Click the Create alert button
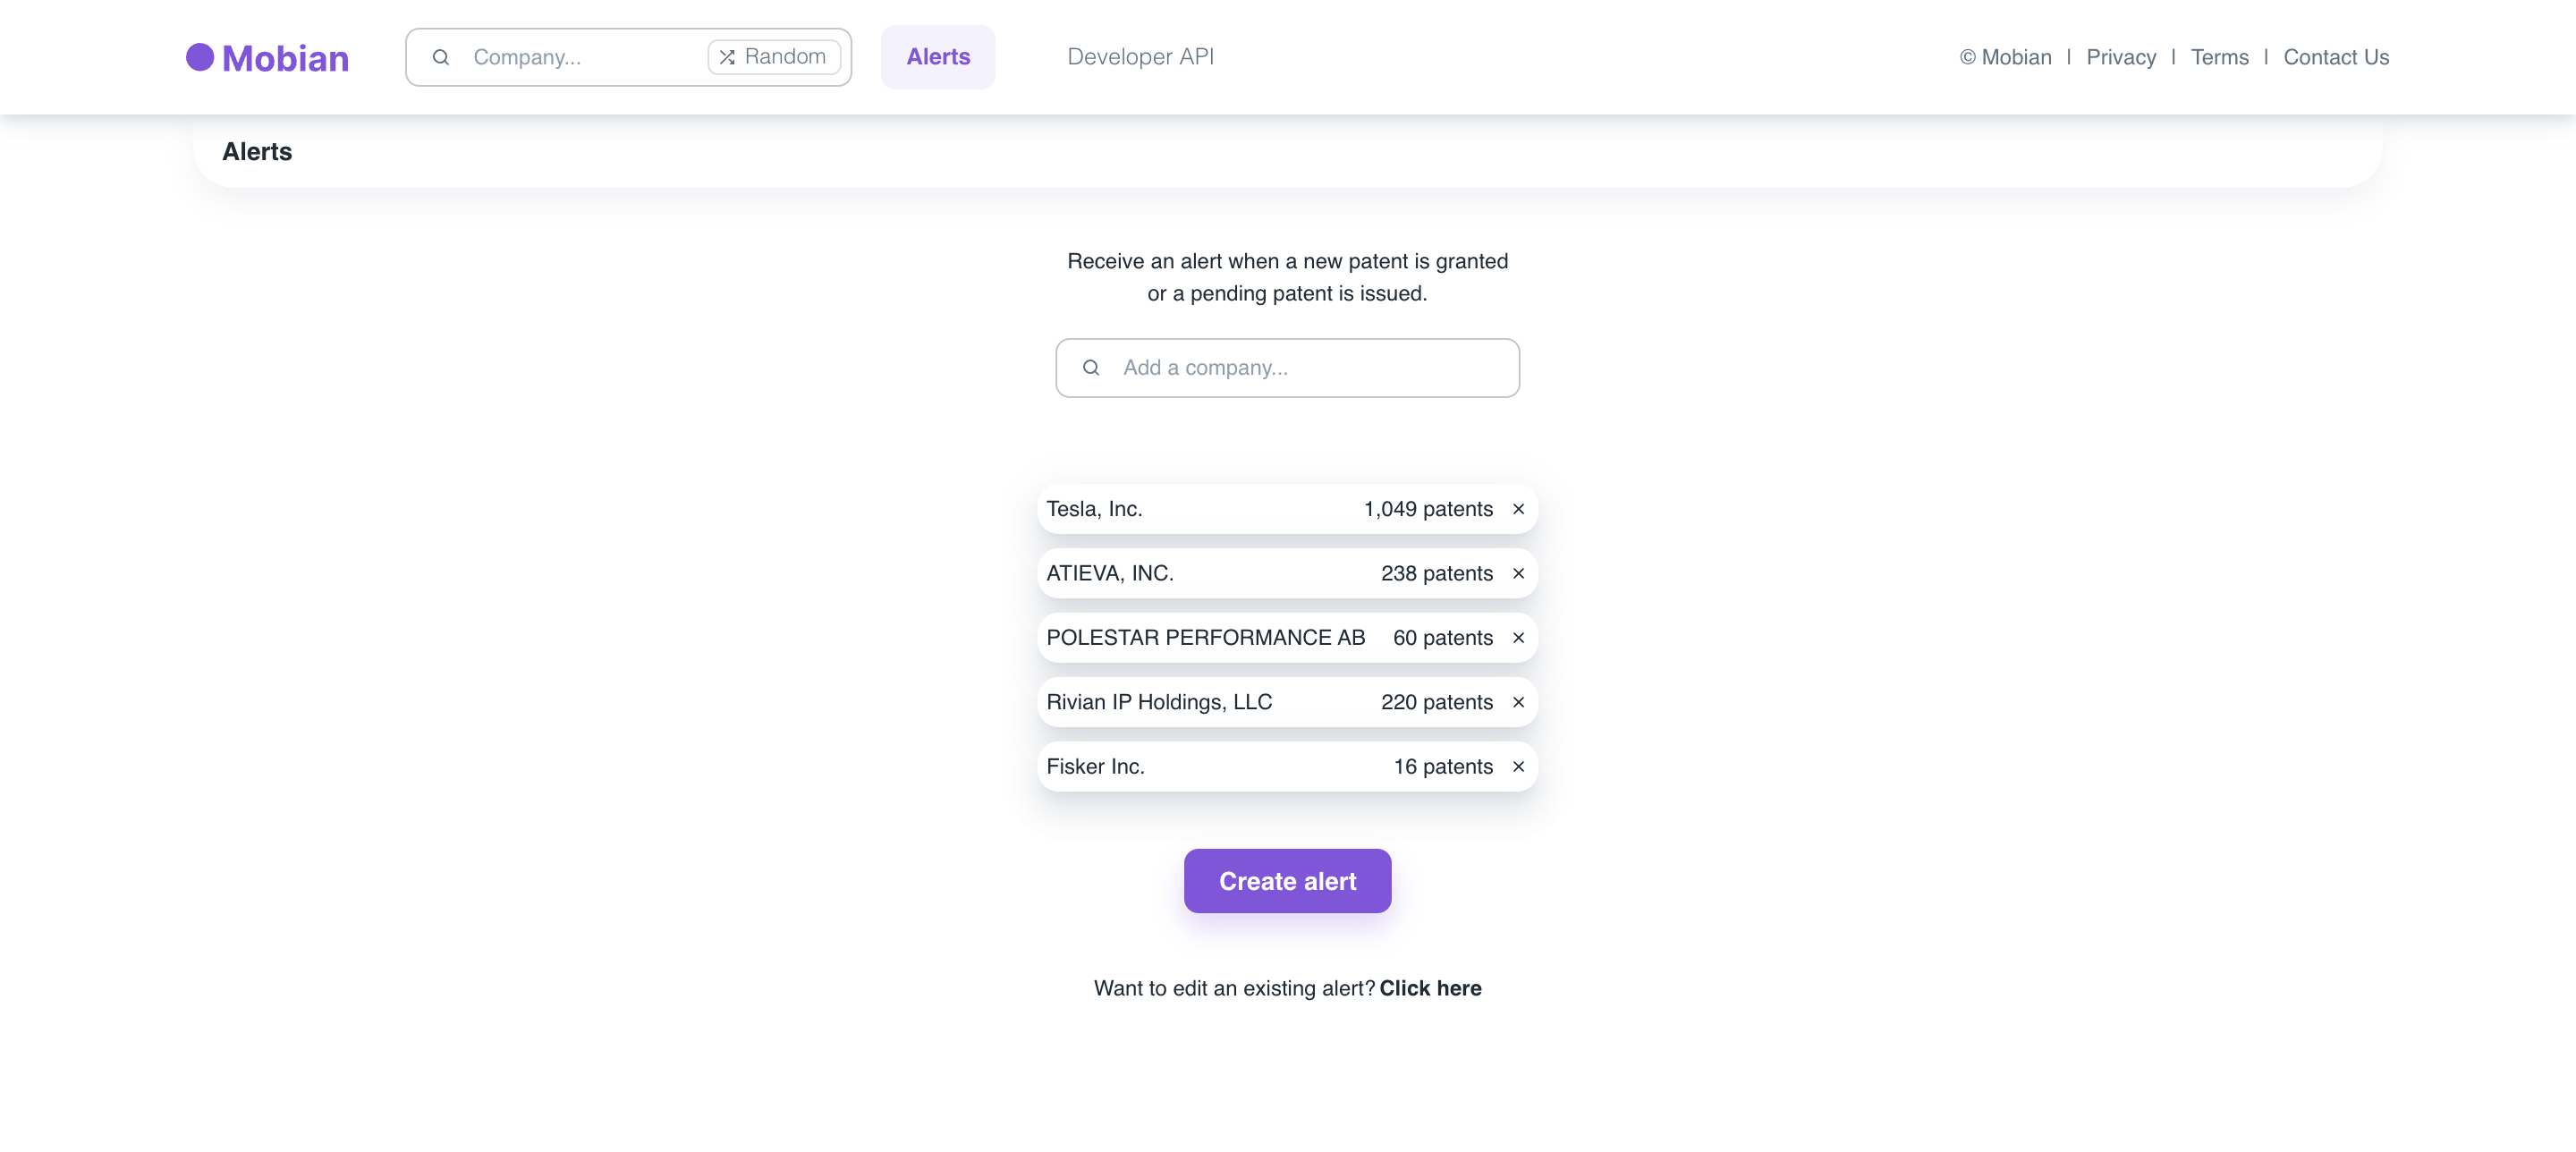The image size is (2576, 1152). point(1287,881)
